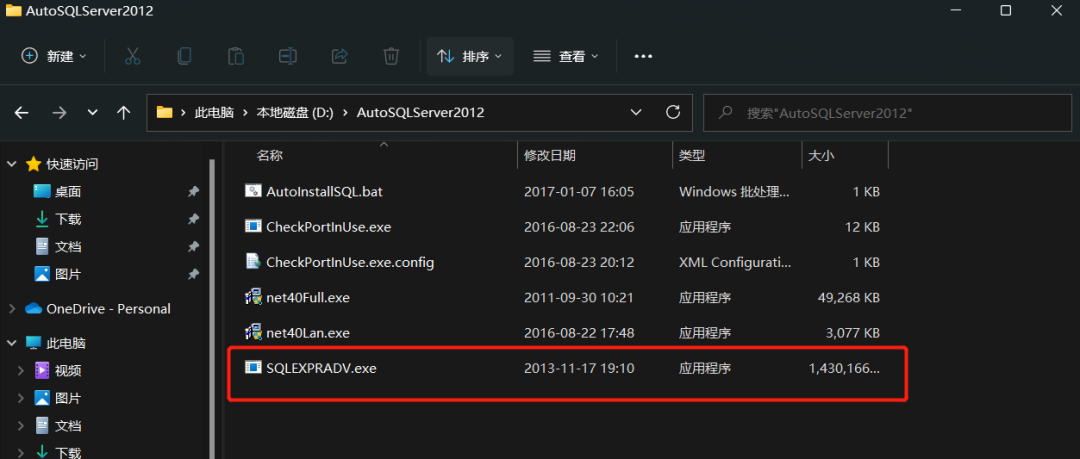
Task: Expand the 视频 tree node
Action: [x=21, y=371]
